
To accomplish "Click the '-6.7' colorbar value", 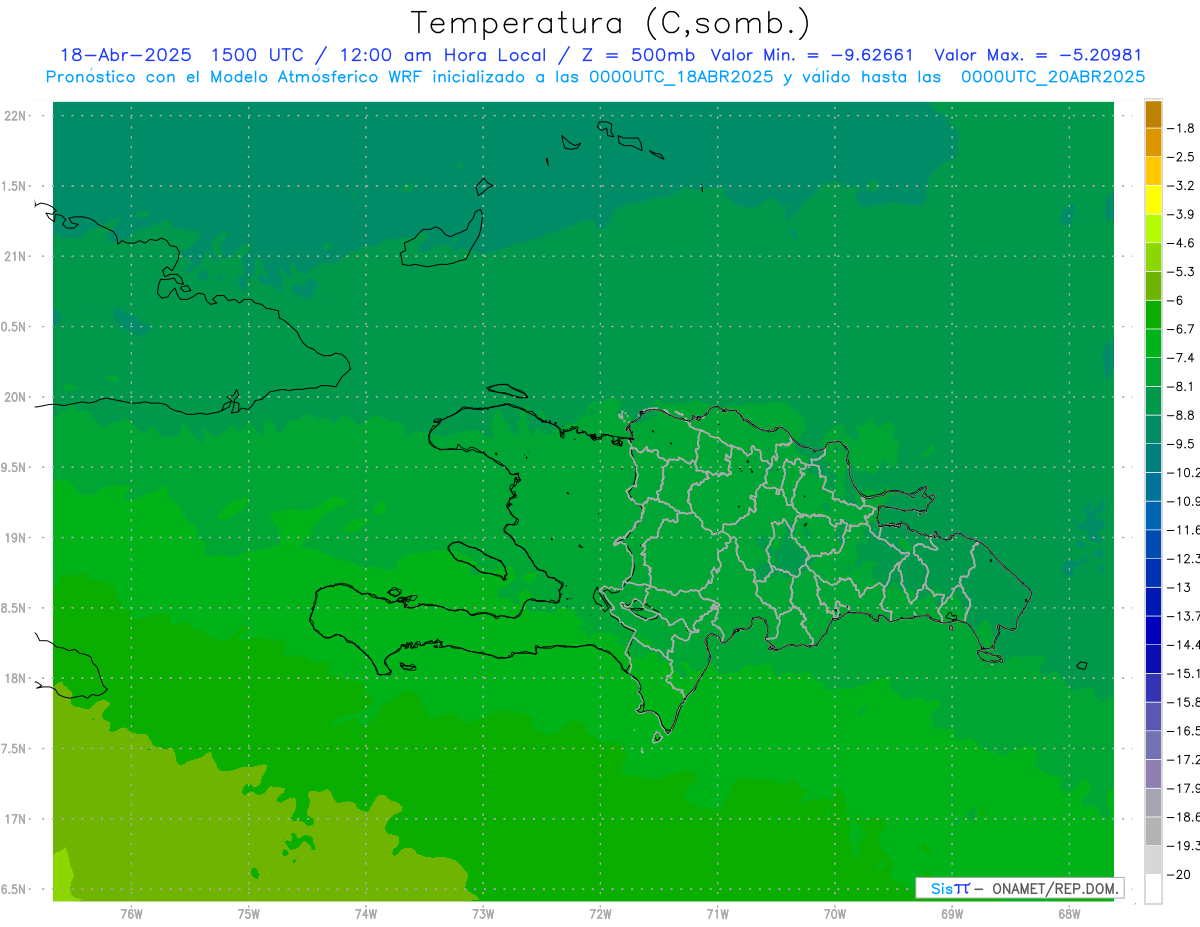I will 1181,329.
